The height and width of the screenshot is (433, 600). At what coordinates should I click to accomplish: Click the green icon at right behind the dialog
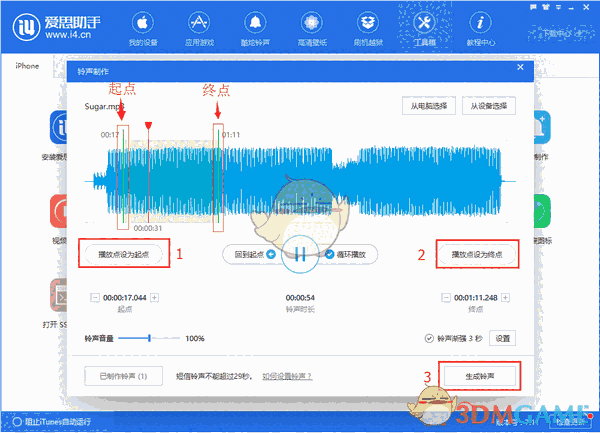pyautogui.click(x=542, y=211)
